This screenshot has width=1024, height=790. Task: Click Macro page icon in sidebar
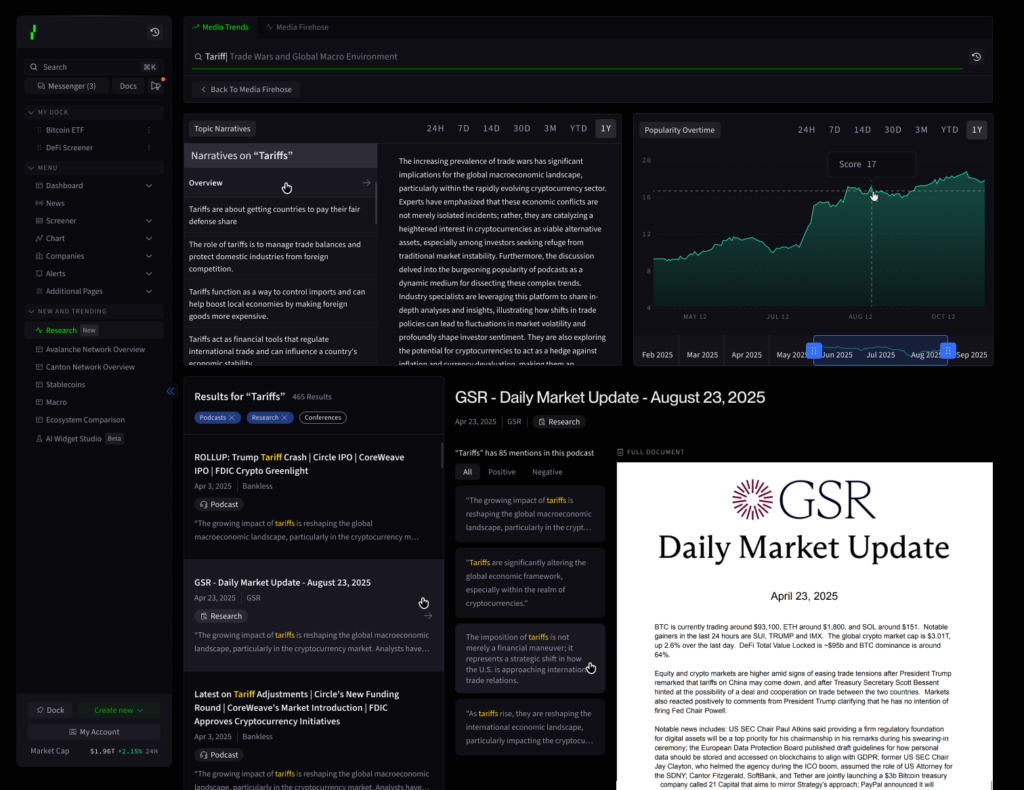point(39,402)
